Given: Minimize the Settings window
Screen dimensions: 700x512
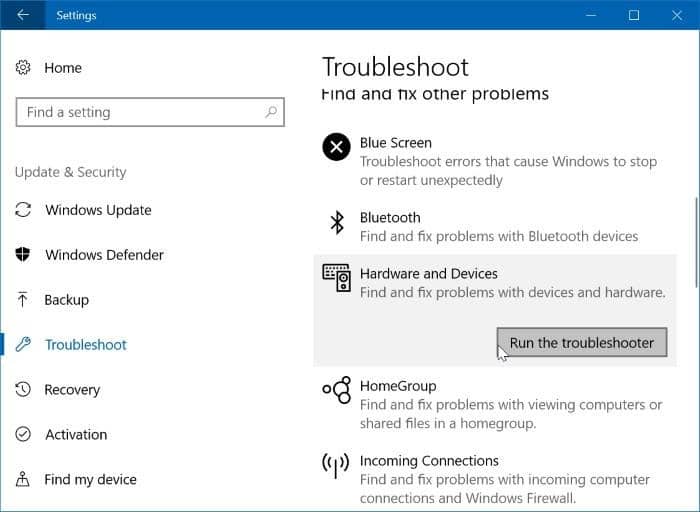Looking at the screenshot, I should [591, 15].
